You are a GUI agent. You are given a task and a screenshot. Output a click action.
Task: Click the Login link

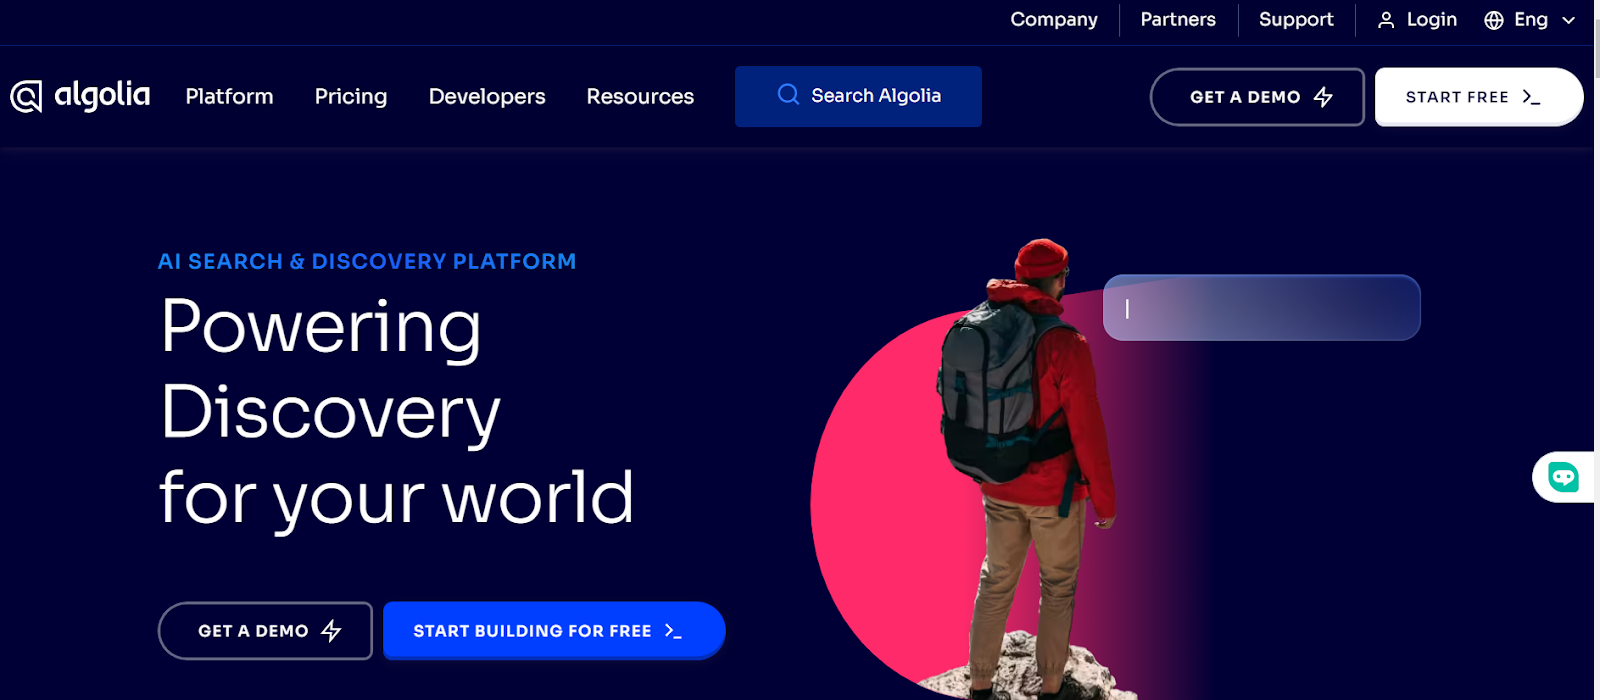pos(1431,19)
